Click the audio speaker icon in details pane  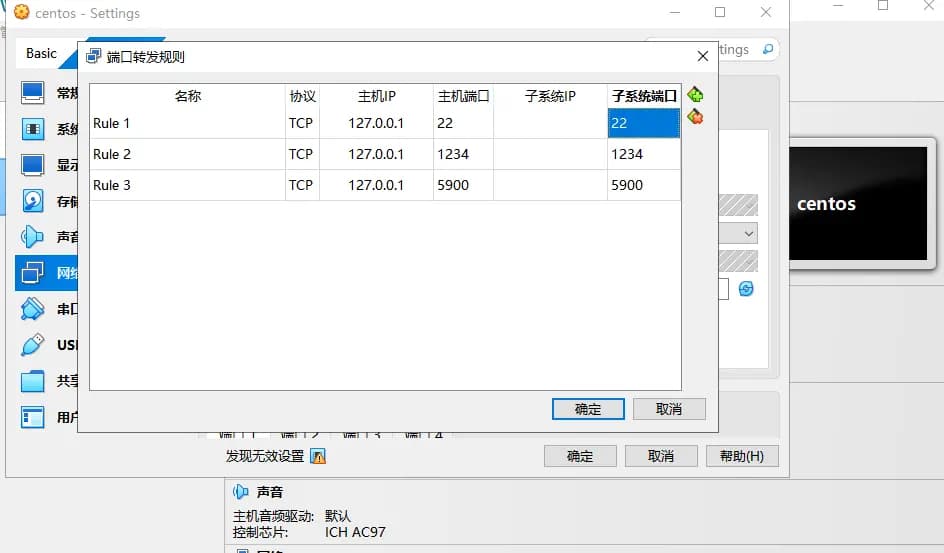[241, 492]
